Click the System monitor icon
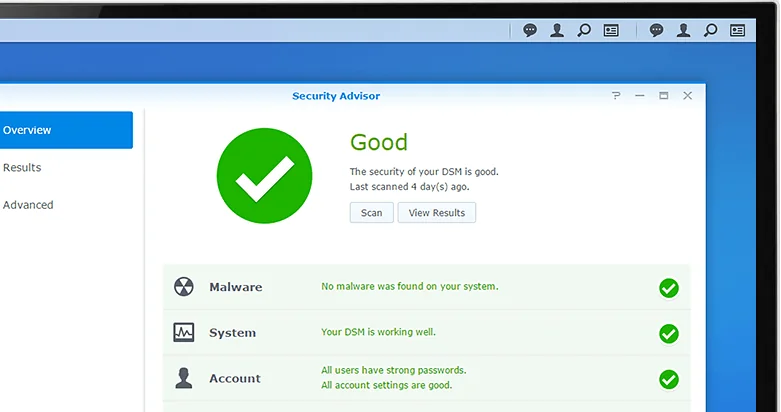This screenshot has height=412, width=781. (184, 333)
